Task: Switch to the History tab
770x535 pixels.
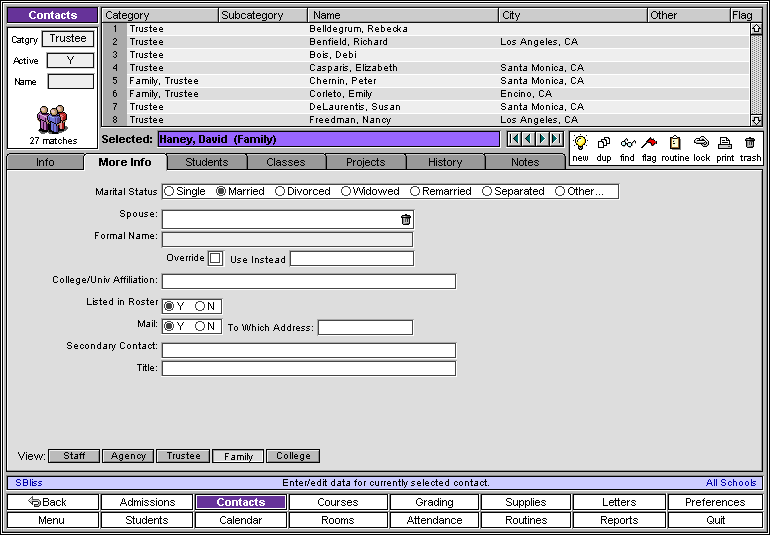Action: tap(445, 162)
